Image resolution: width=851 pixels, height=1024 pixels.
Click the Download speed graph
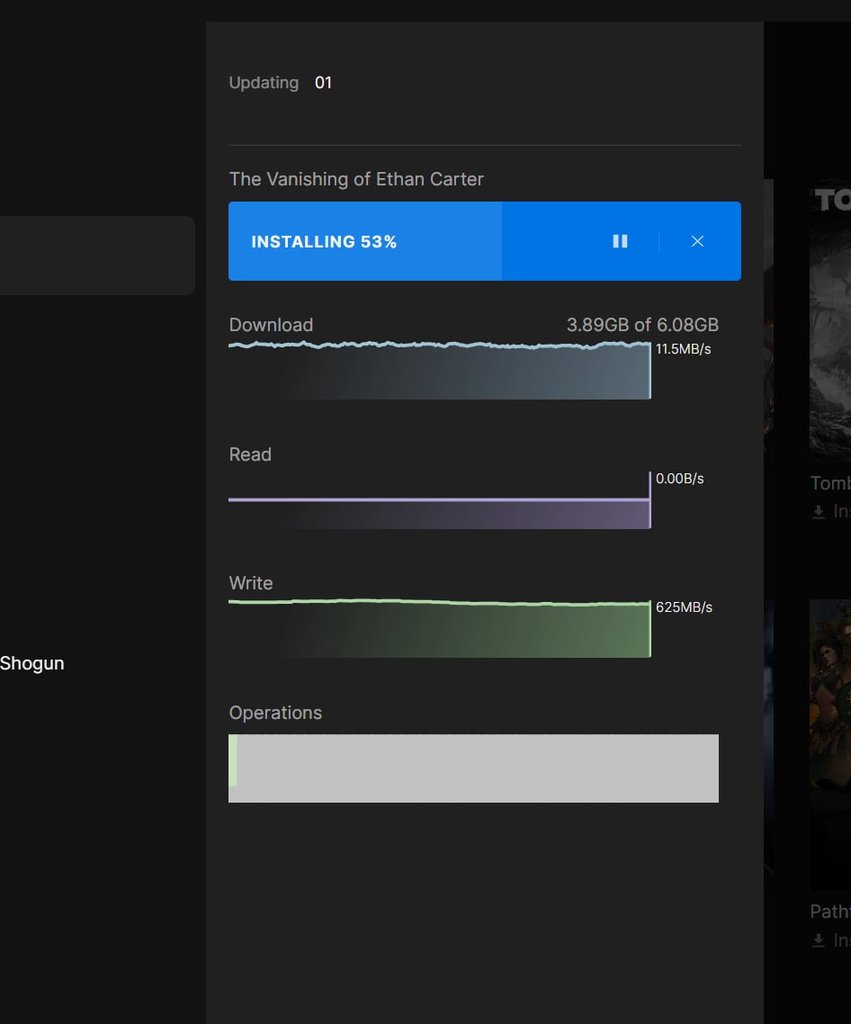(x=440, y=370)
